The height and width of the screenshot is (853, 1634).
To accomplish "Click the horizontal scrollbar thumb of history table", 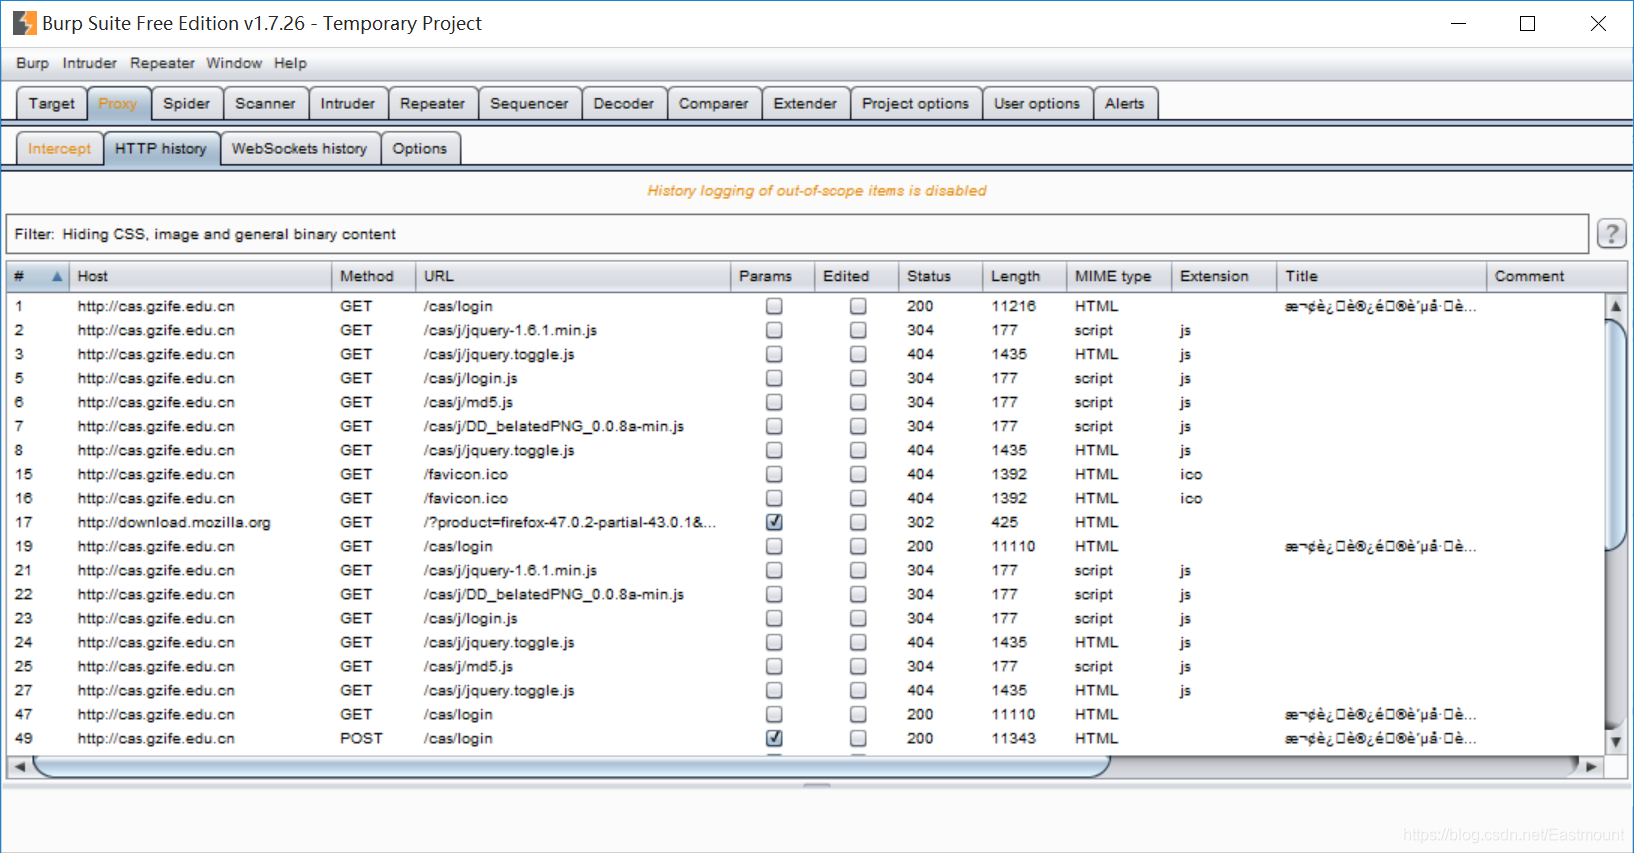I will click(571, 766).
